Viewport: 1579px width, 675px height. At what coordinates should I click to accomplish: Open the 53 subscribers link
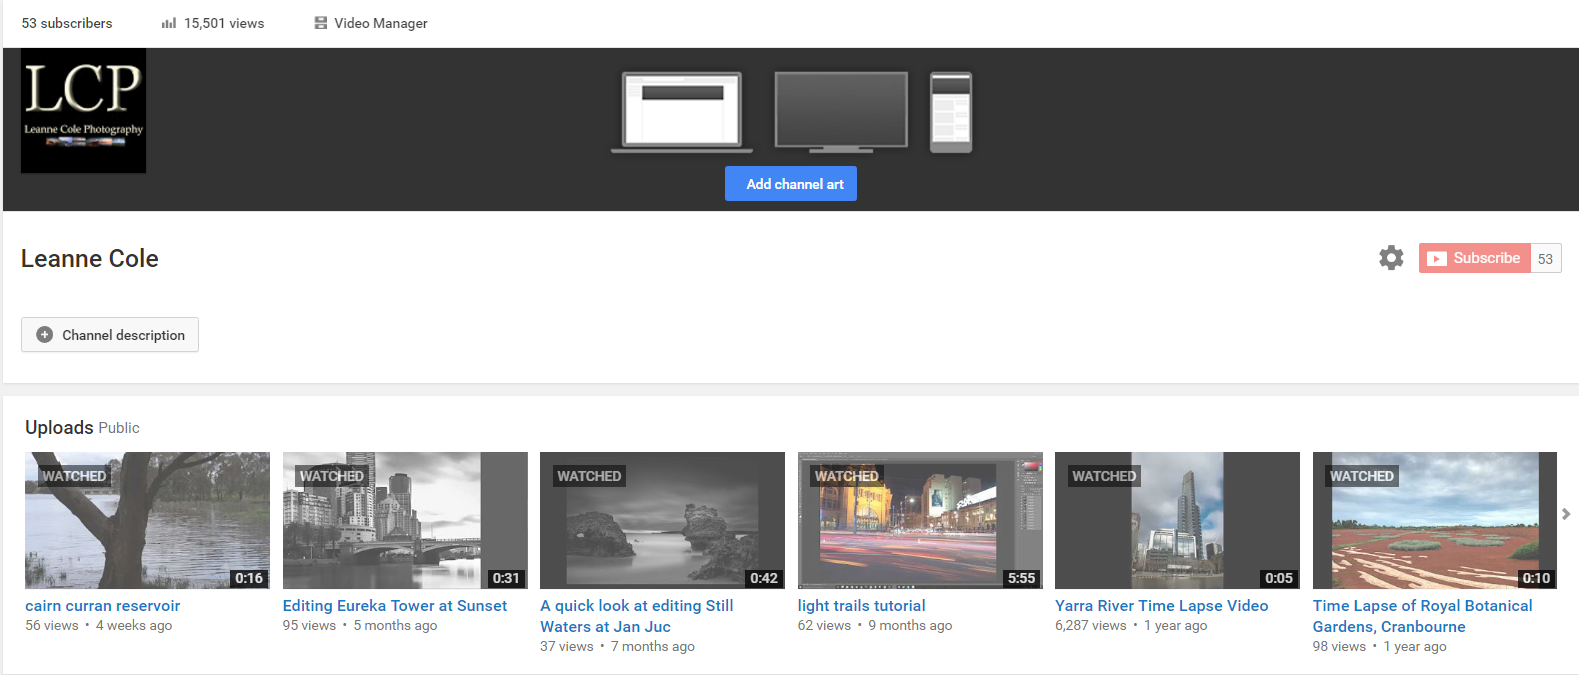67,23
